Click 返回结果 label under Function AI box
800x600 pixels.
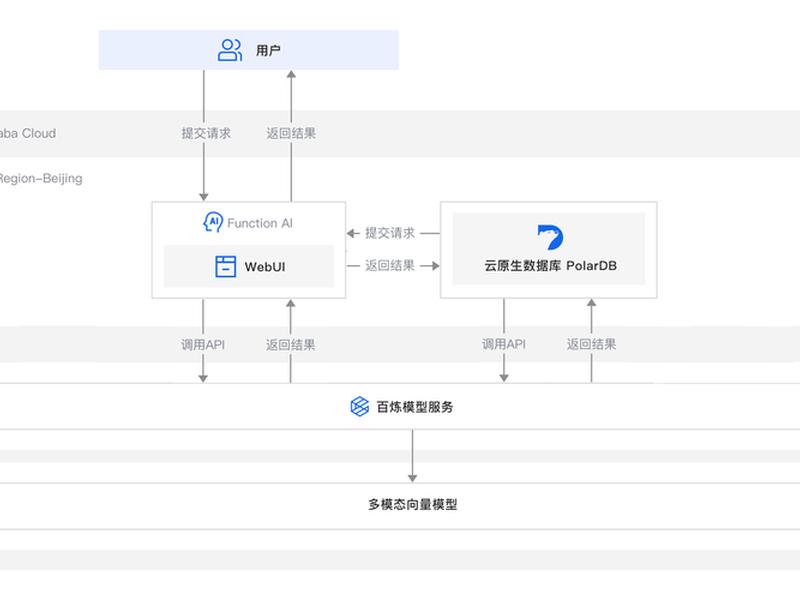click(290, 344)
